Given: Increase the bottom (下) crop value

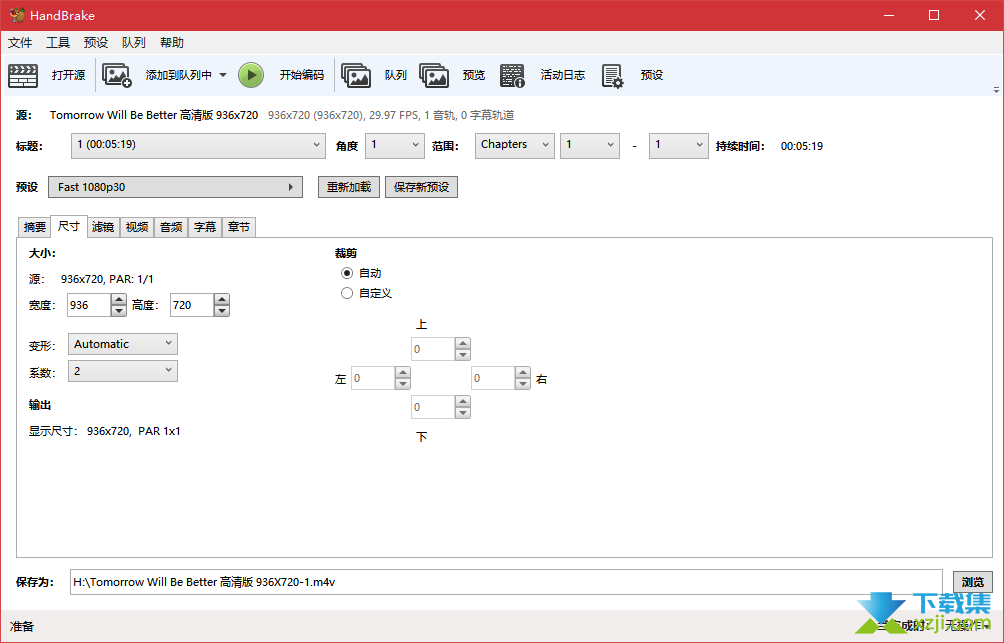Looking at the screenshot, I should 463,402.
